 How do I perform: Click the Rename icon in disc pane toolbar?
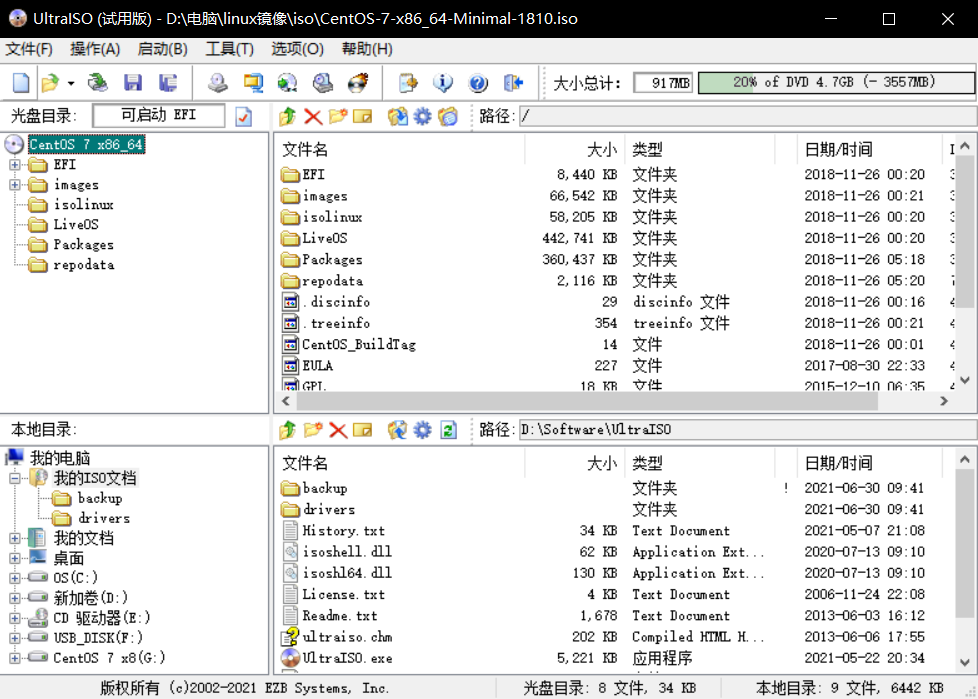coord(362,116)
